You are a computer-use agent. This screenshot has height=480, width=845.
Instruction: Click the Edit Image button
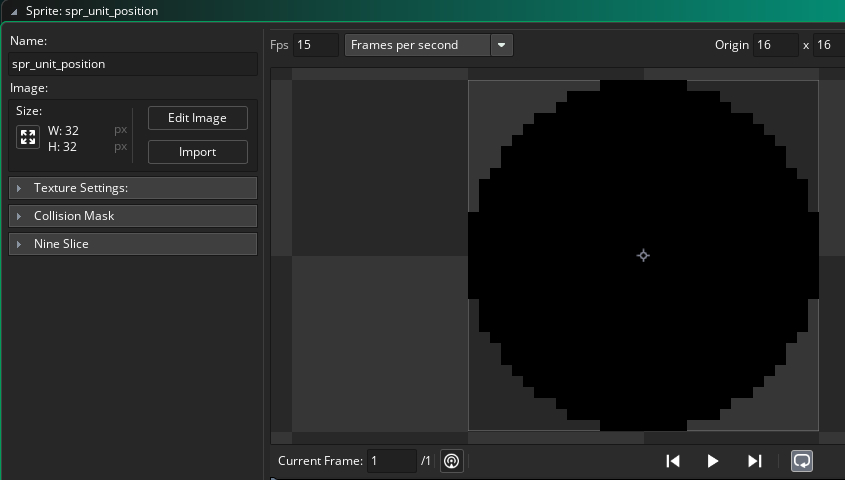pyautogui.click(x=198, y=118)
